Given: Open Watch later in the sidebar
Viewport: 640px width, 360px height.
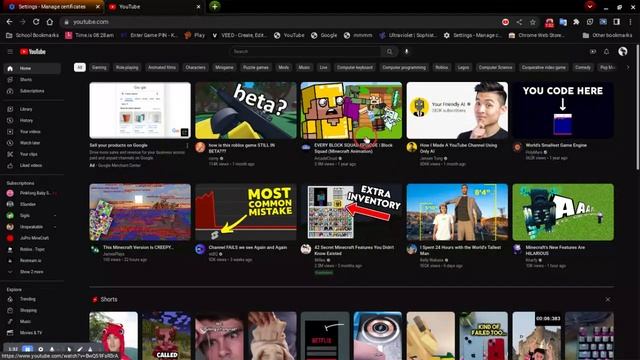Looking at the screenshot, I should (32, 143).
